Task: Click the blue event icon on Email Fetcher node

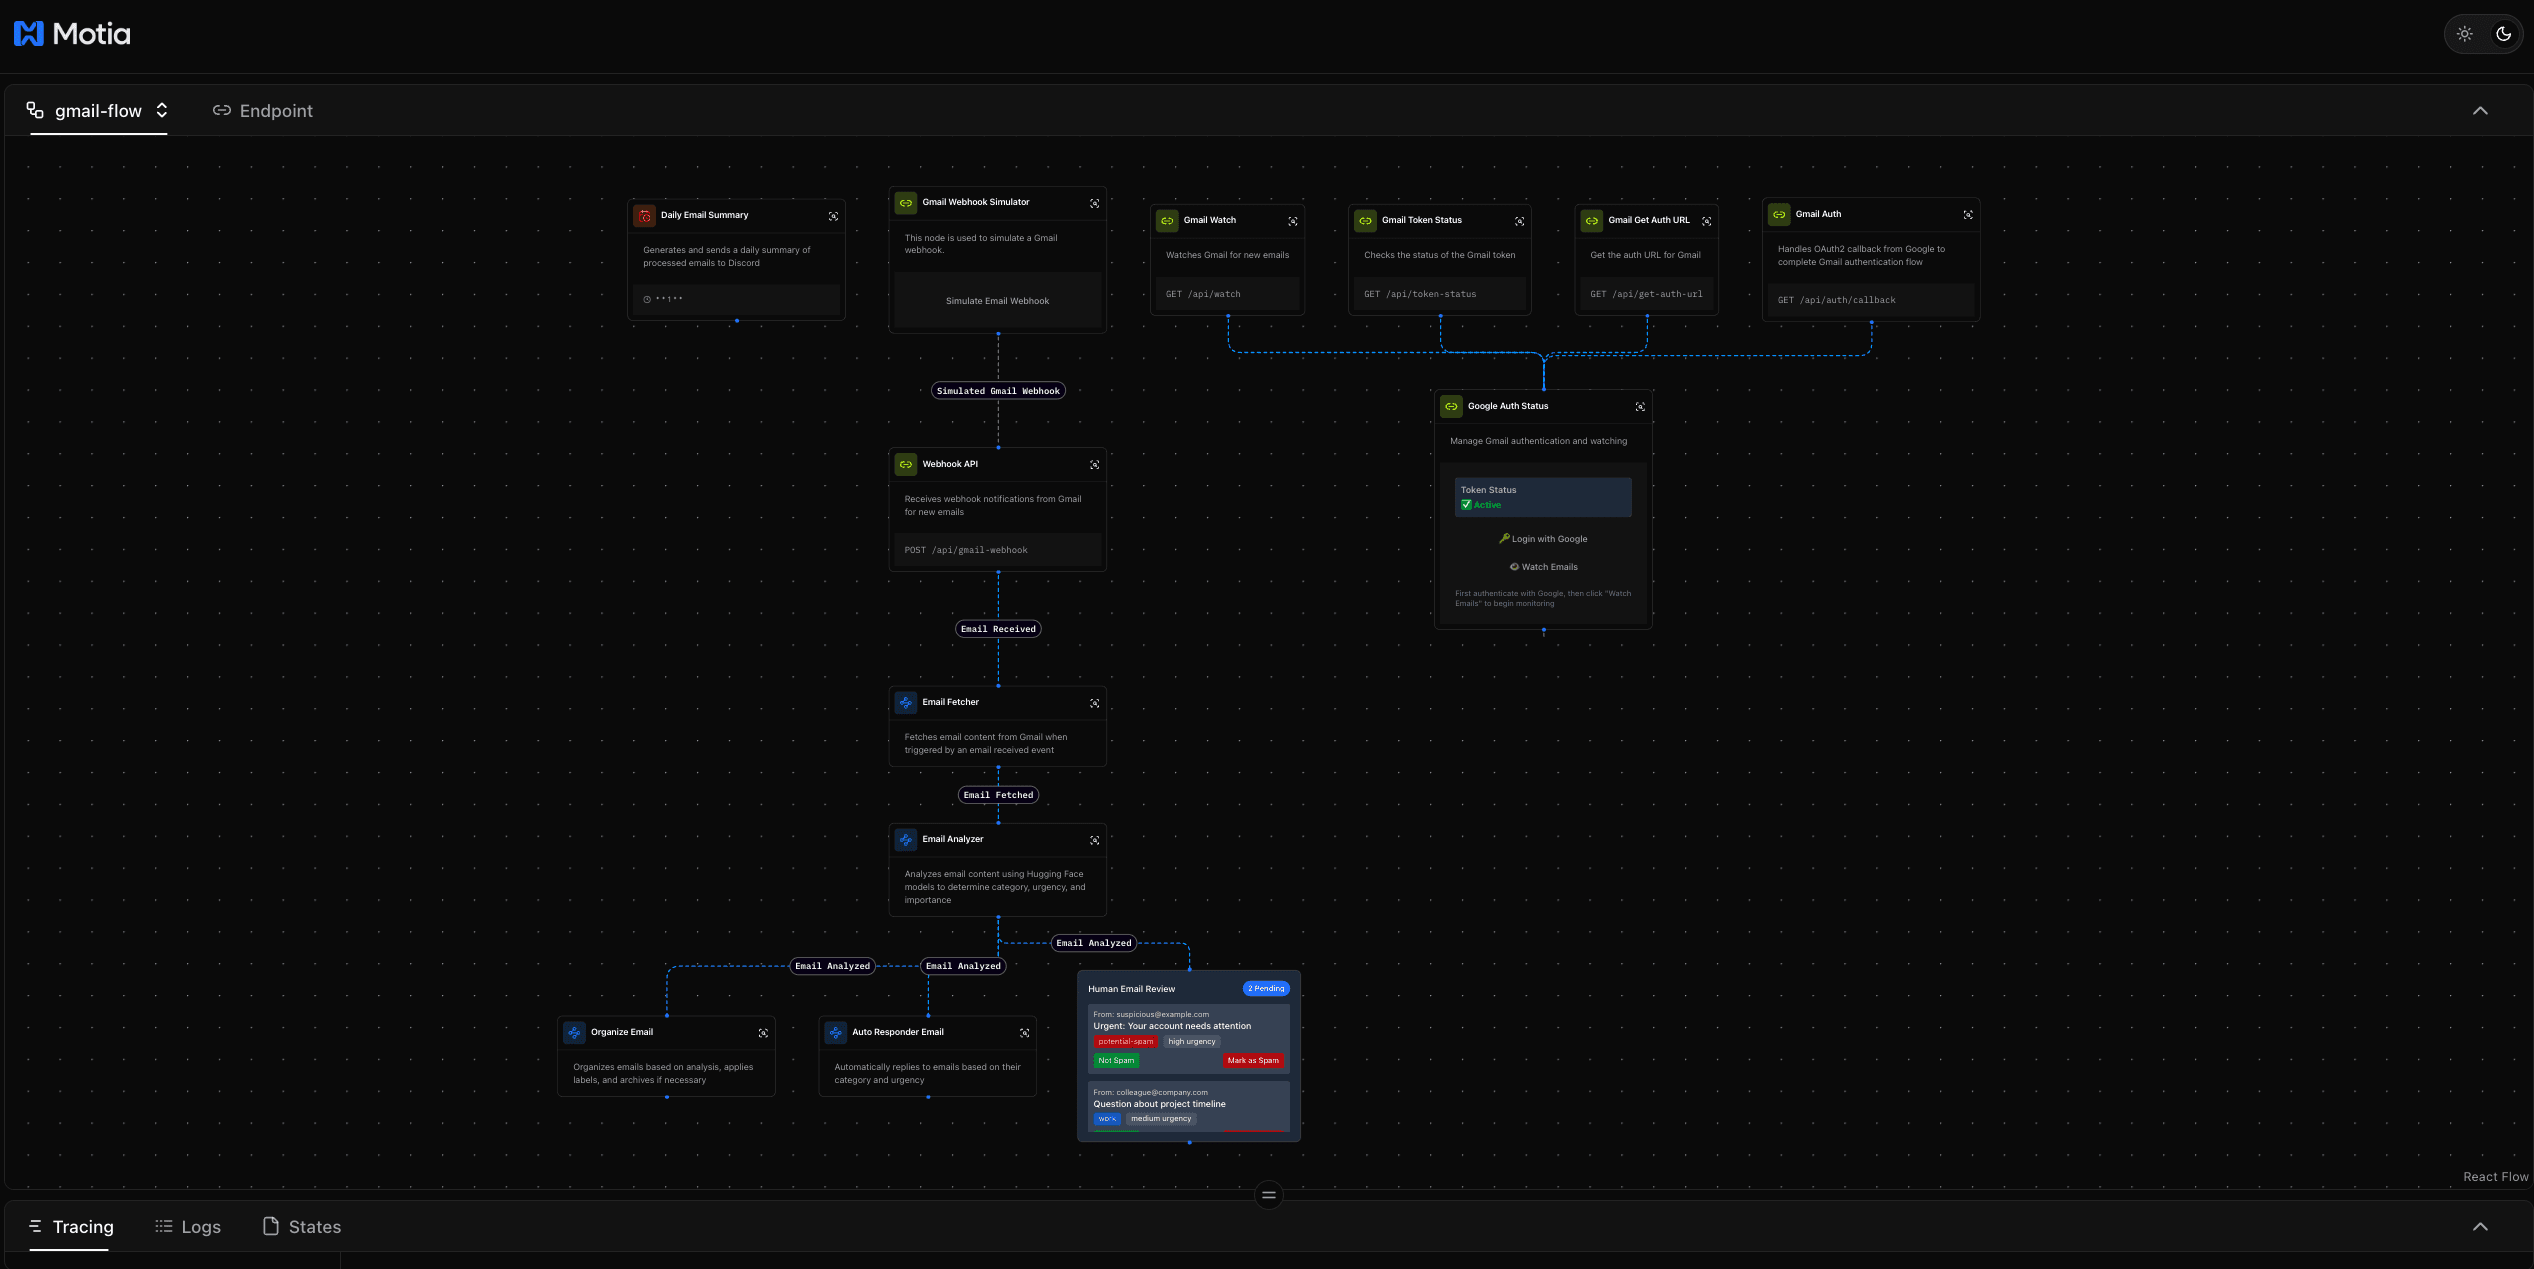Action: click(x=906, y=702)
